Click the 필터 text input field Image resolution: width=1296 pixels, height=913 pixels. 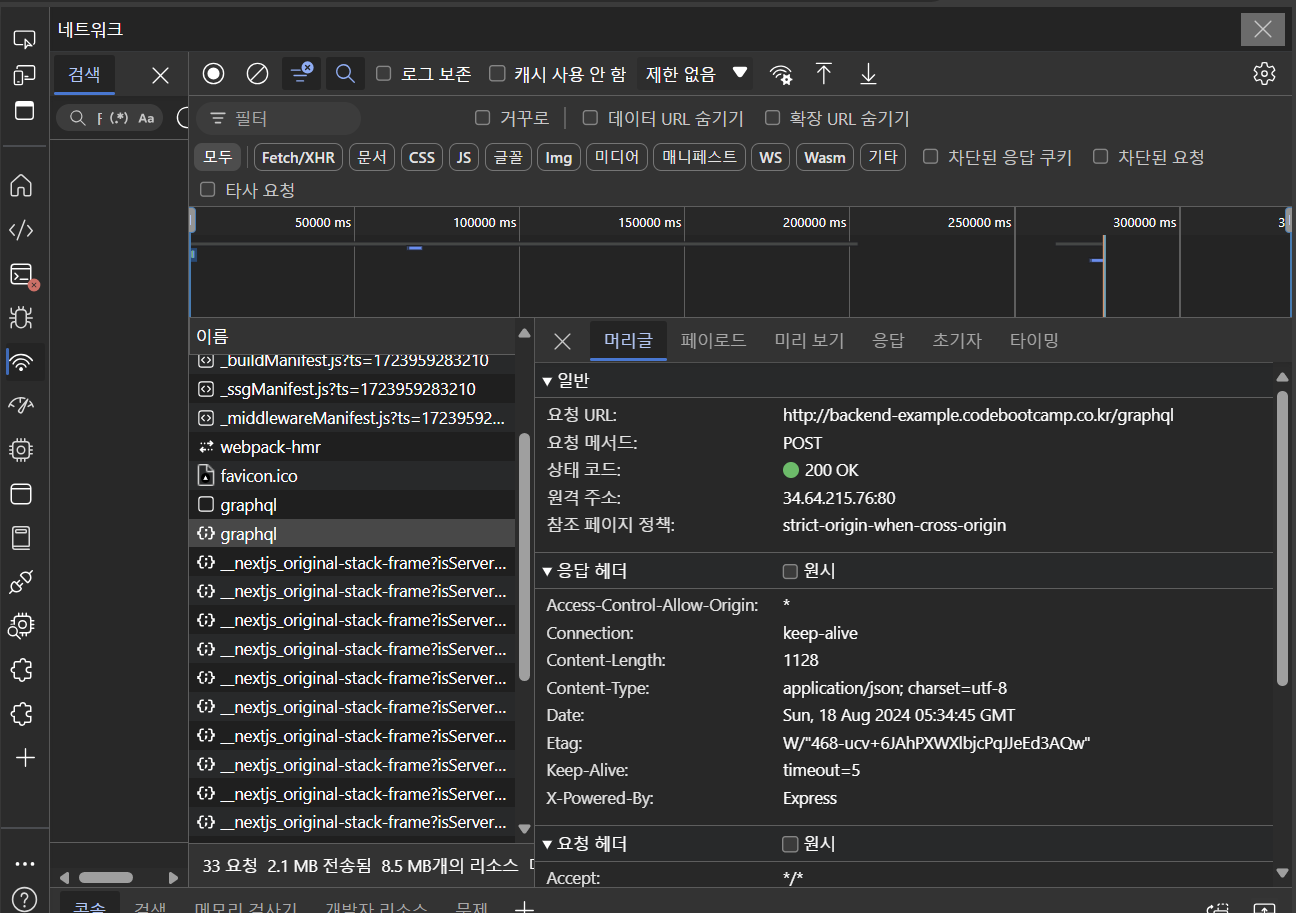tap(279, 118)
